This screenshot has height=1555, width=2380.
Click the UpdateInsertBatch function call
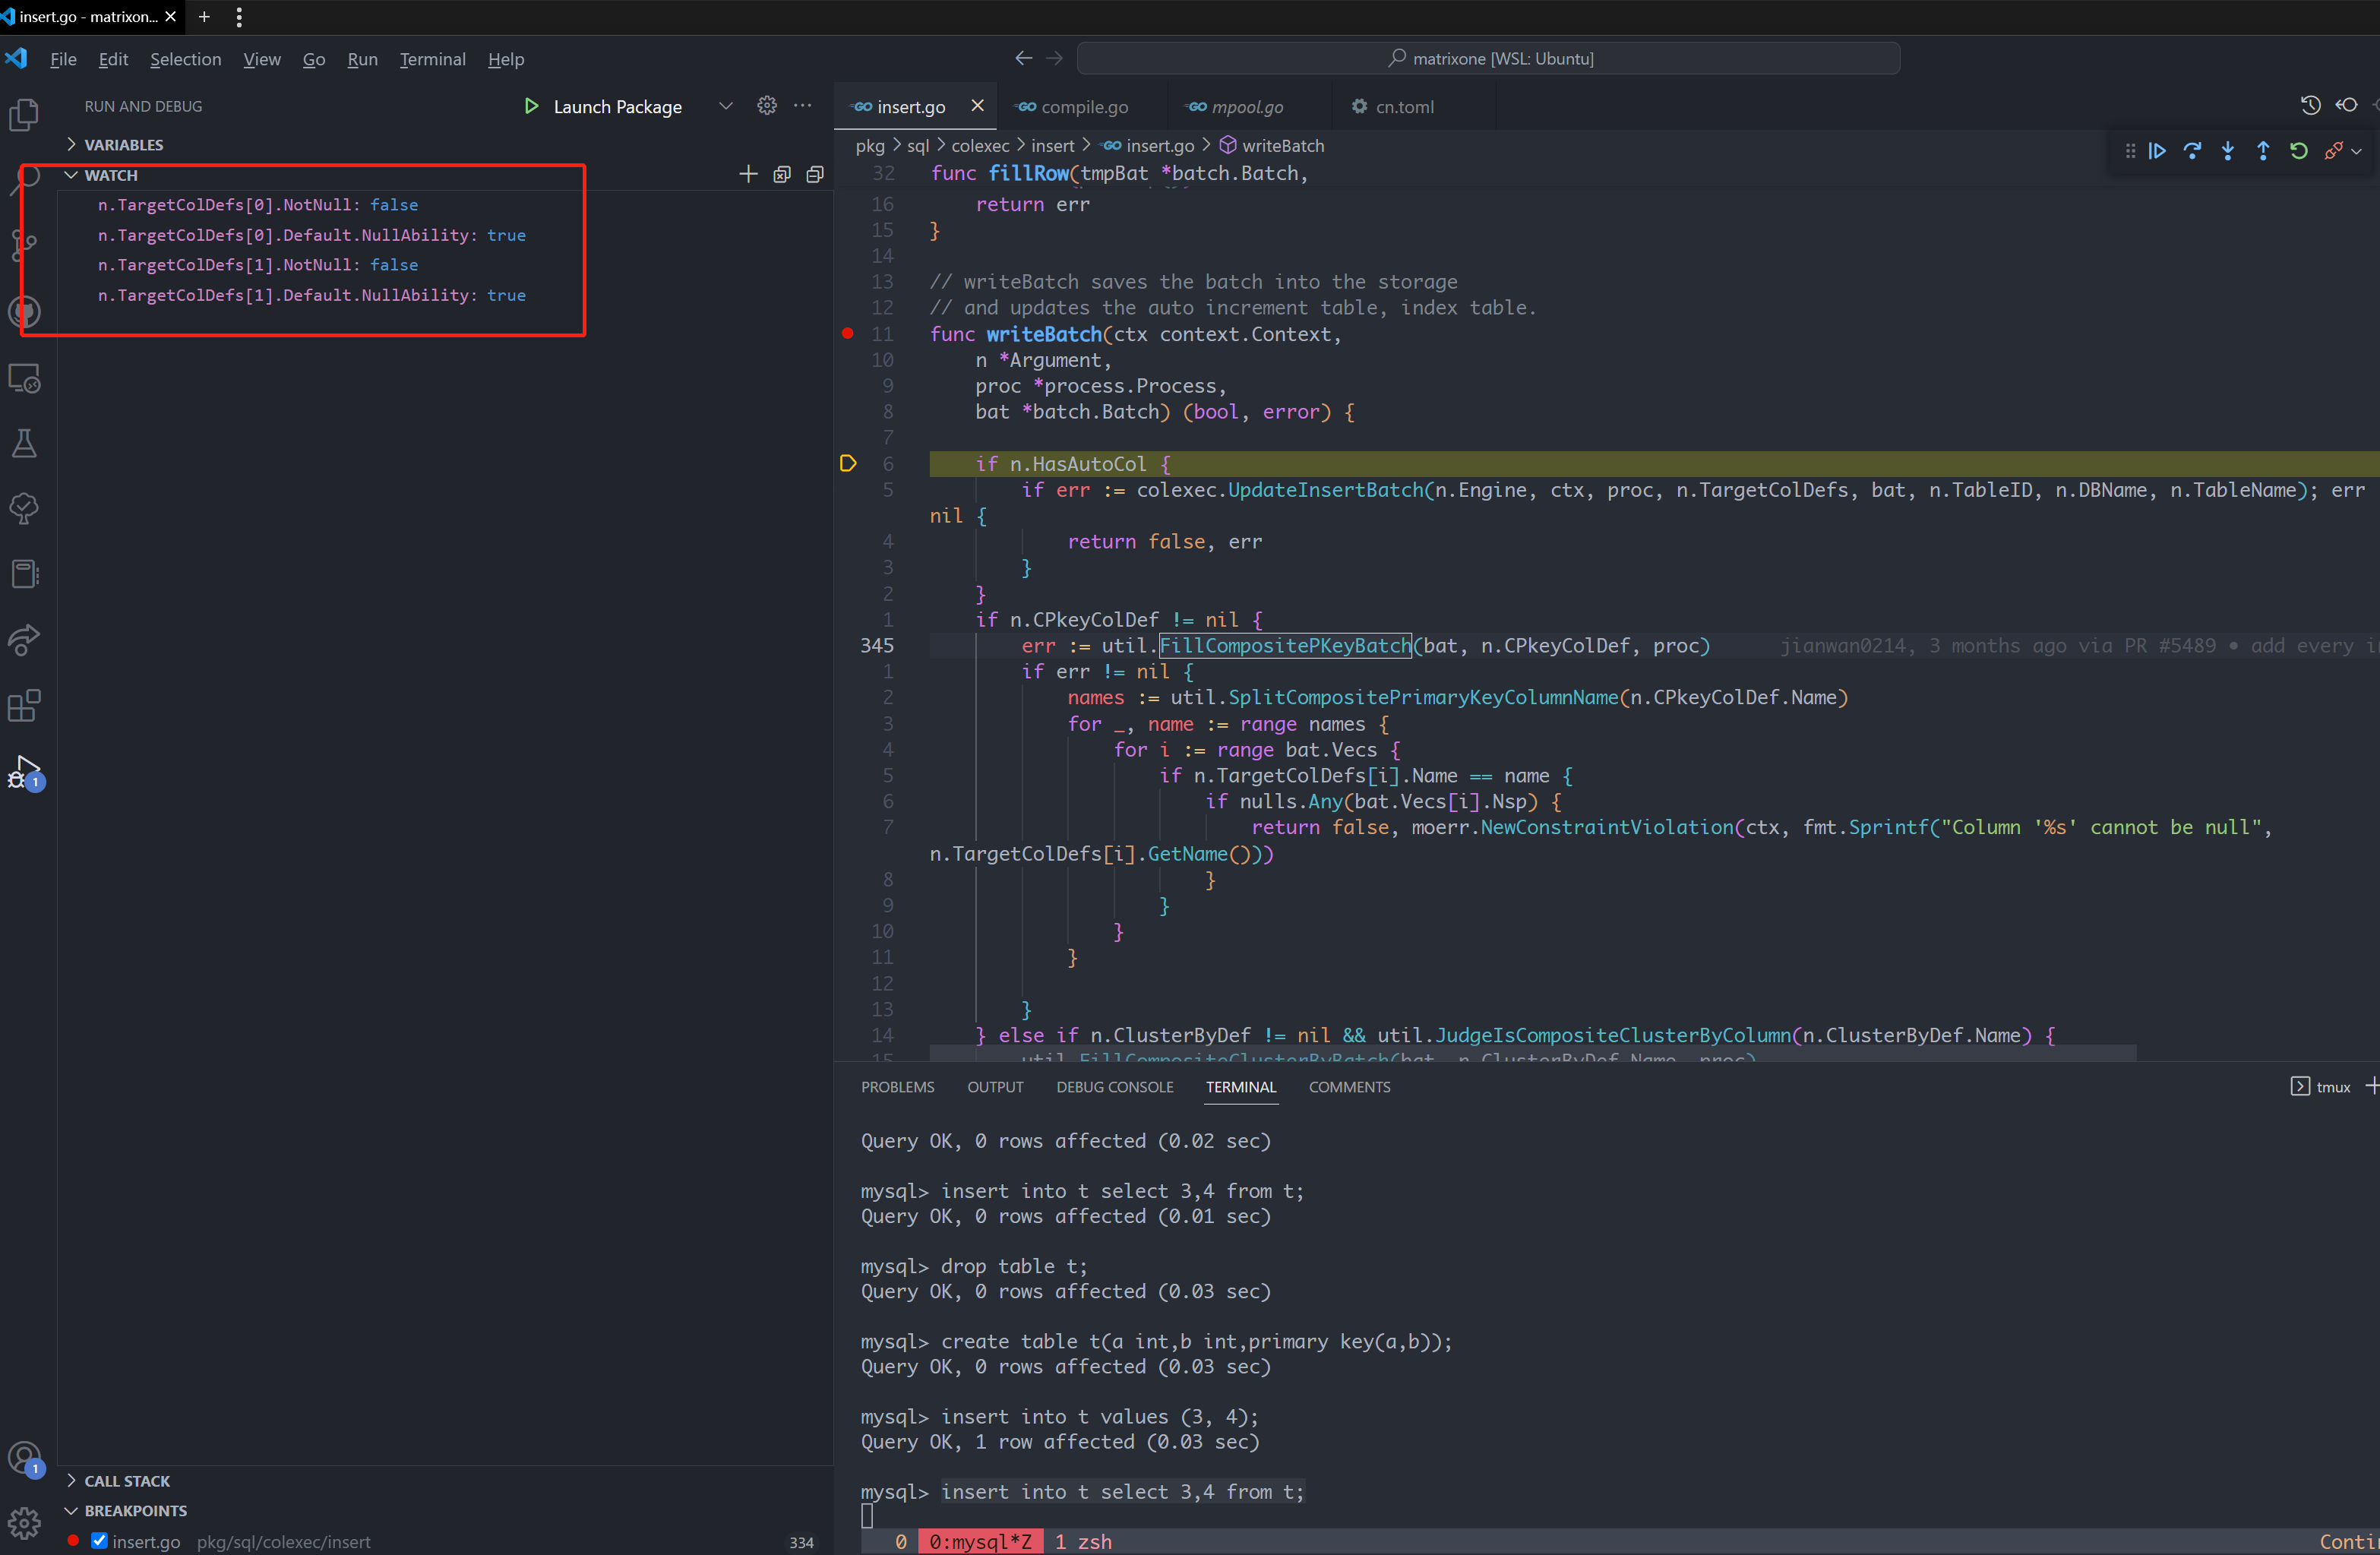coord(1325,490)
